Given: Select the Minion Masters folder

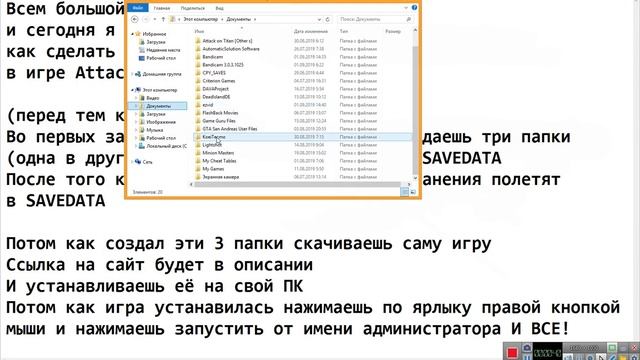Looking at the screenshot, I should [218, 153].
